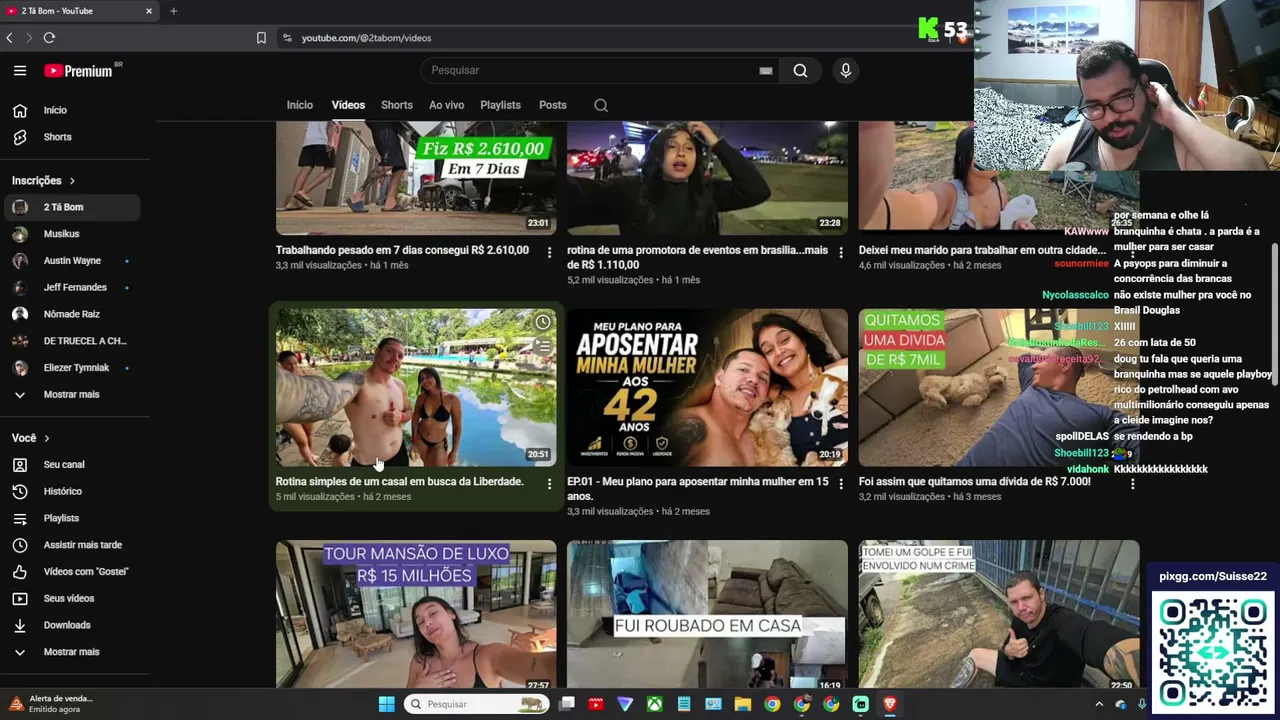Add 'Rotina simples de um casal' to watch later
1280x720 pixels.
(542, 322)
